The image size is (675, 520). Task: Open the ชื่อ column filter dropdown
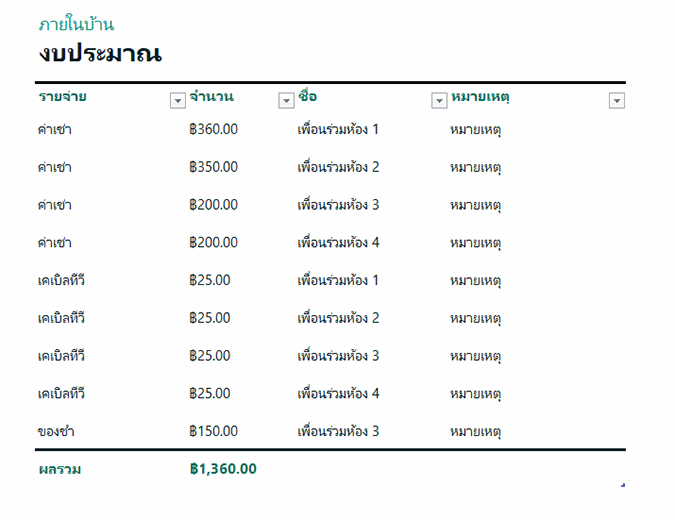[x=439, y=100]
